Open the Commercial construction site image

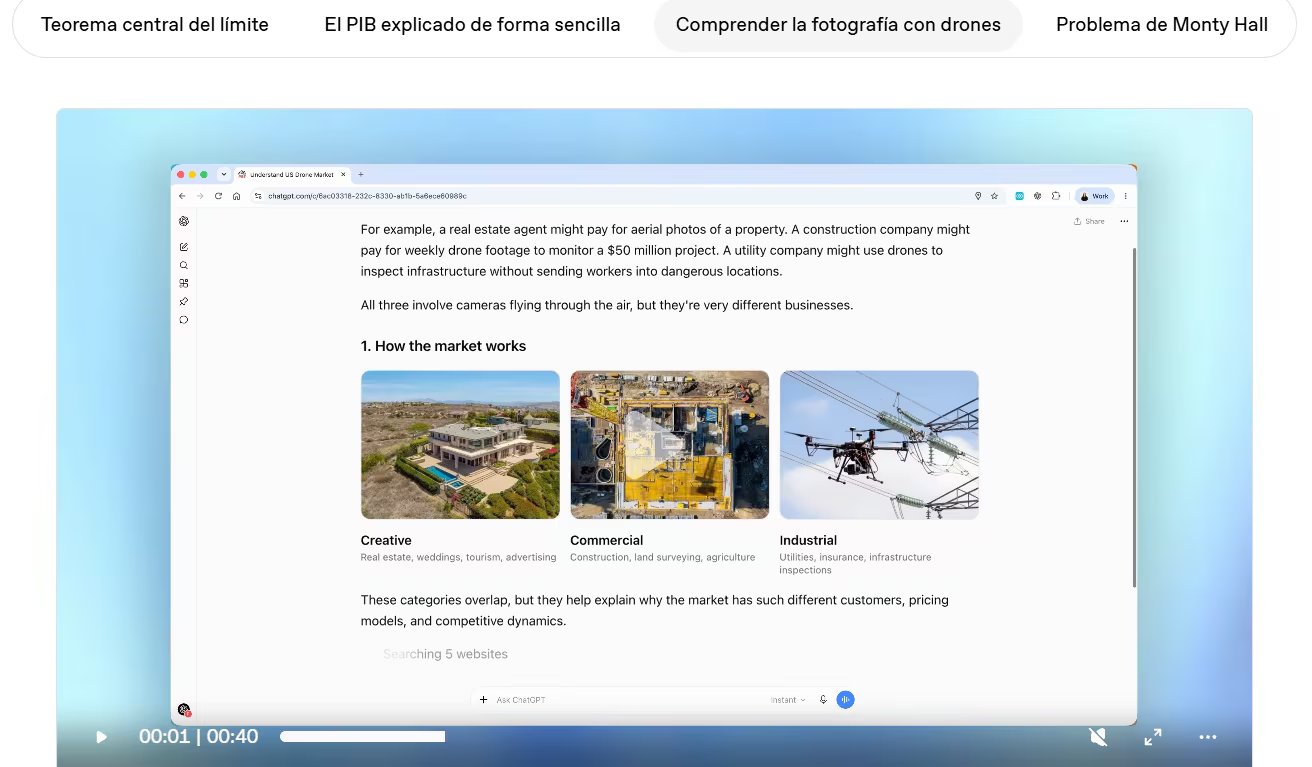[x=670, y=445]
